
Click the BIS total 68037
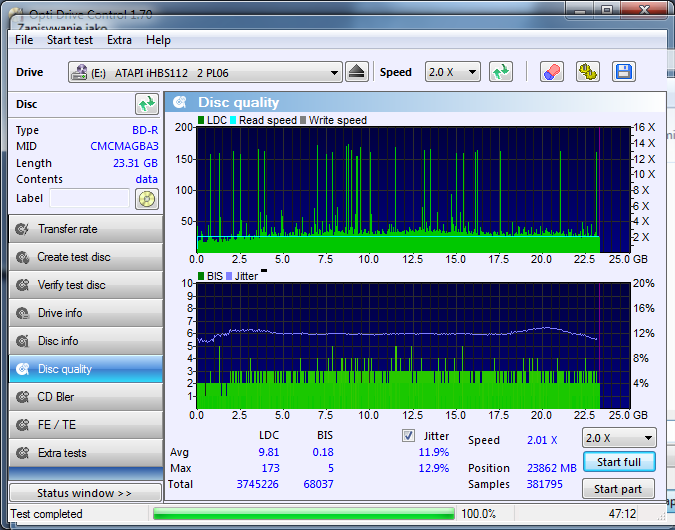(319, 484)
